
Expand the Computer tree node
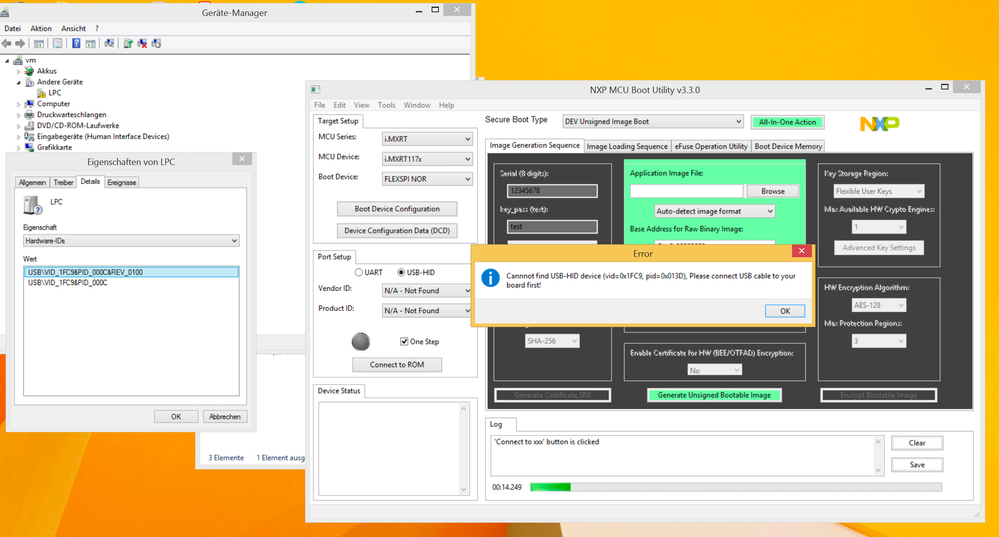[18, 104]
